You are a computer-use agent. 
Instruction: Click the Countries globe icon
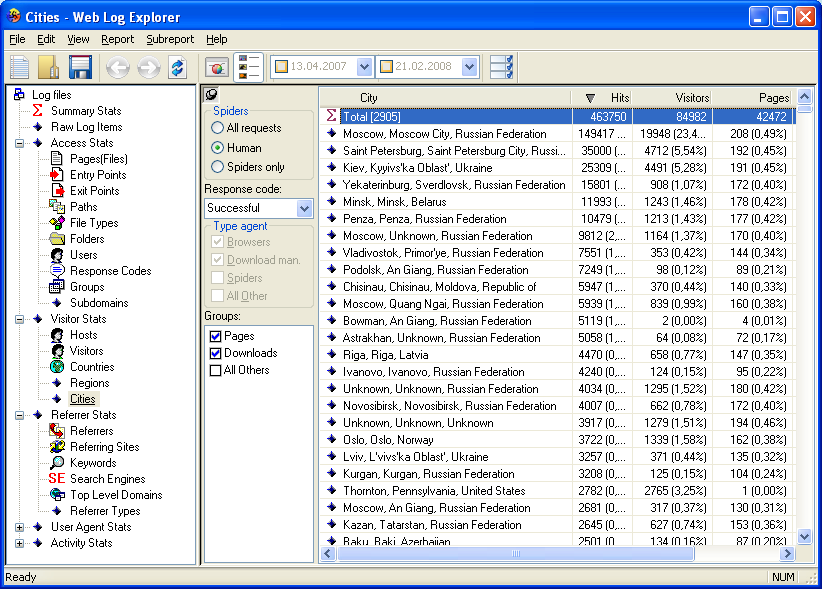(57, 367)
